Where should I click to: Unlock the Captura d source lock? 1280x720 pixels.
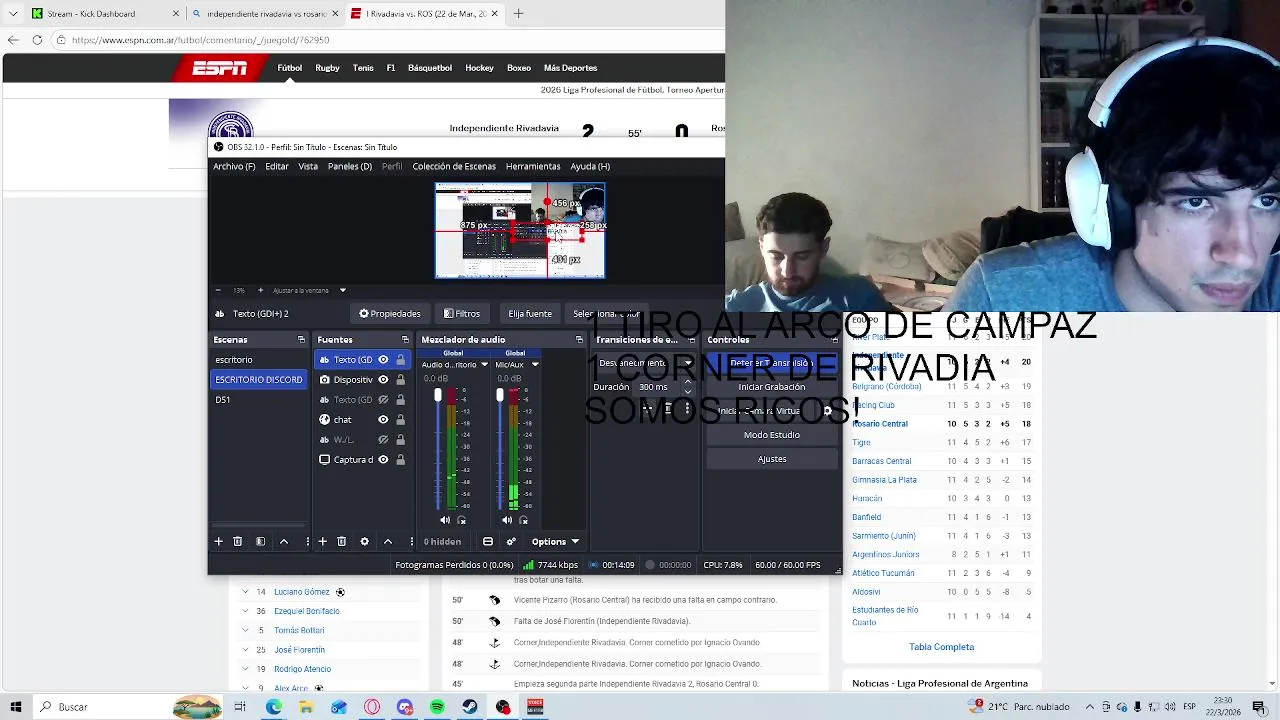pyautogui.click(x=400, y=460)
